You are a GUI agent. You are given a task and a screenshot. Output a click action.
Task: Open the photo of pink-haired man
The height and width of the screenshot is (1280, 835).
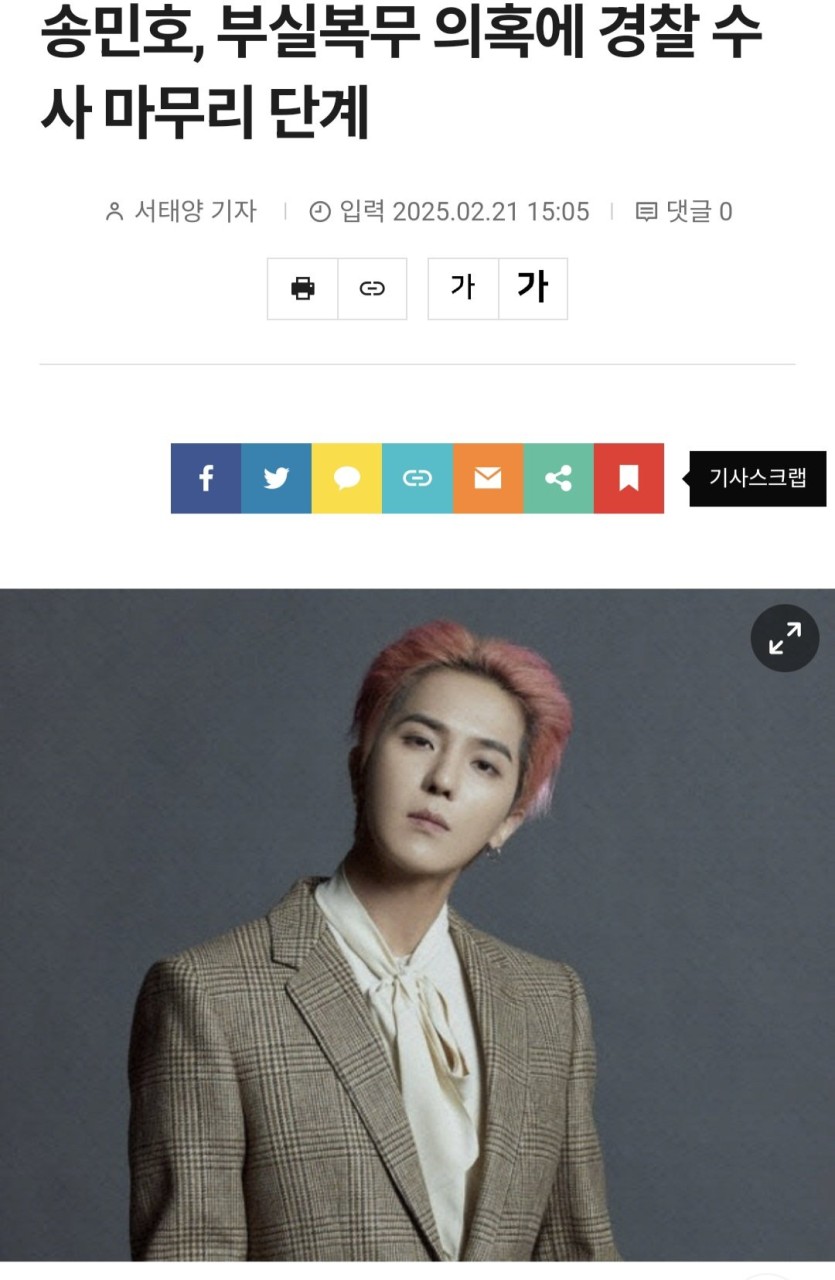pos(417,924)
